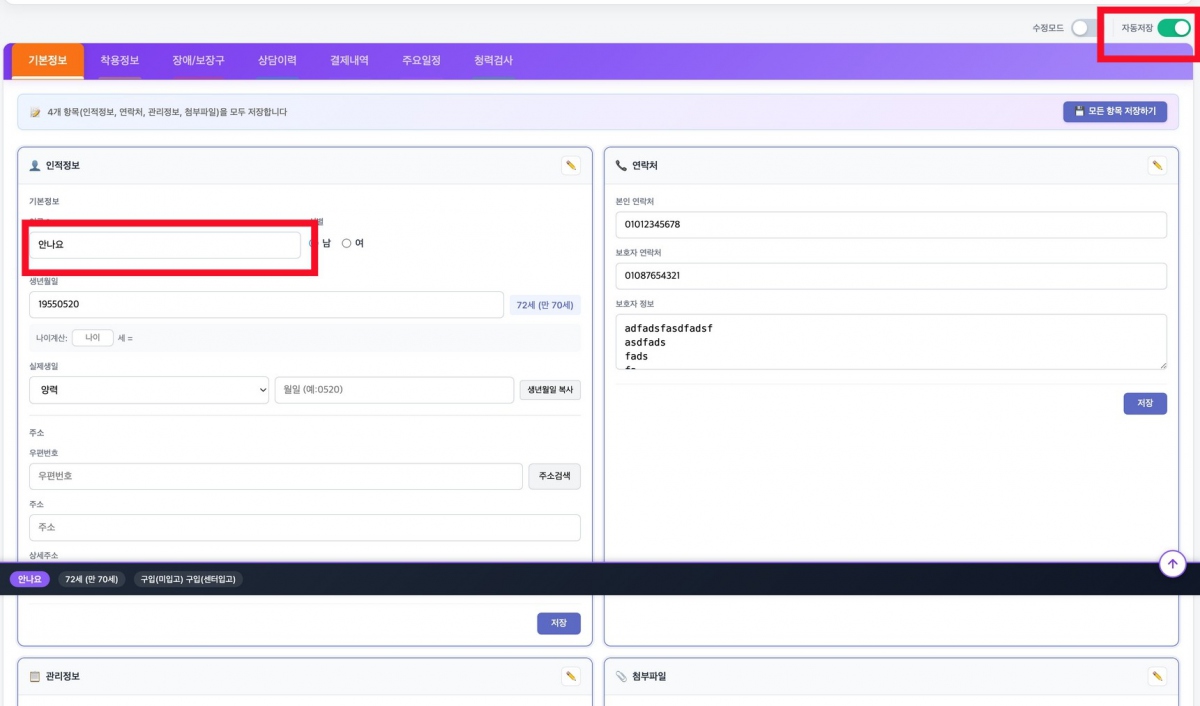The height and width of the screenshot is (706, 1200).
Task: Turn off the 자동저장 switch
Action: click(1173, 28)
